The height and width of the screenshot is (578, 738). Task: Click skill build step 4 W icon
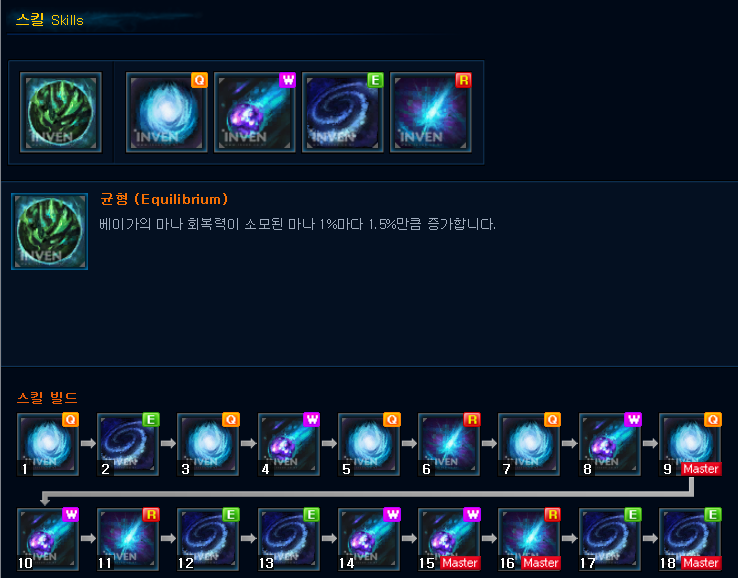(x=289, y=444)
